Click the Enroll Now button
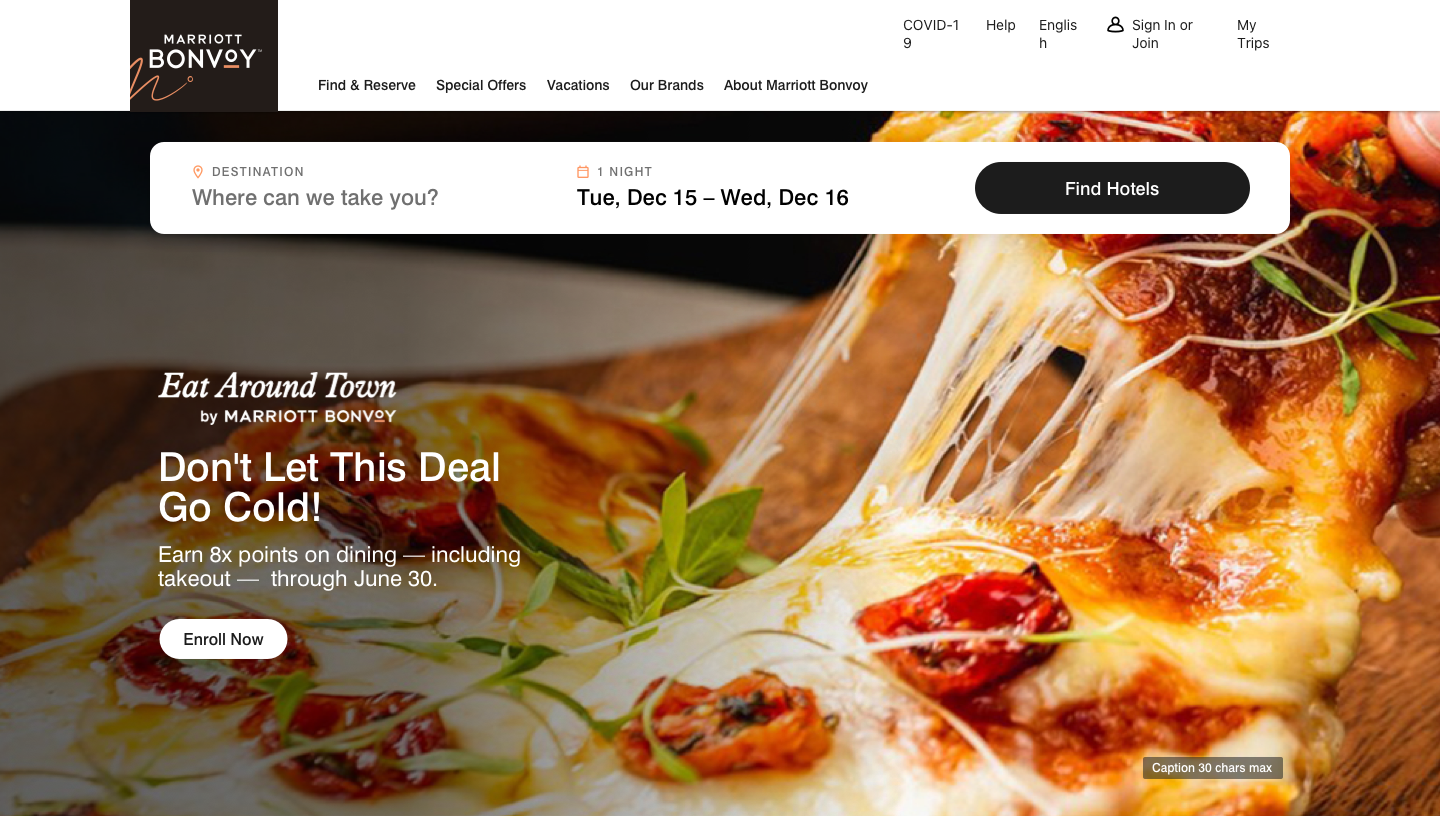This screenshot has height=816, width=1440. coord(223,639)
